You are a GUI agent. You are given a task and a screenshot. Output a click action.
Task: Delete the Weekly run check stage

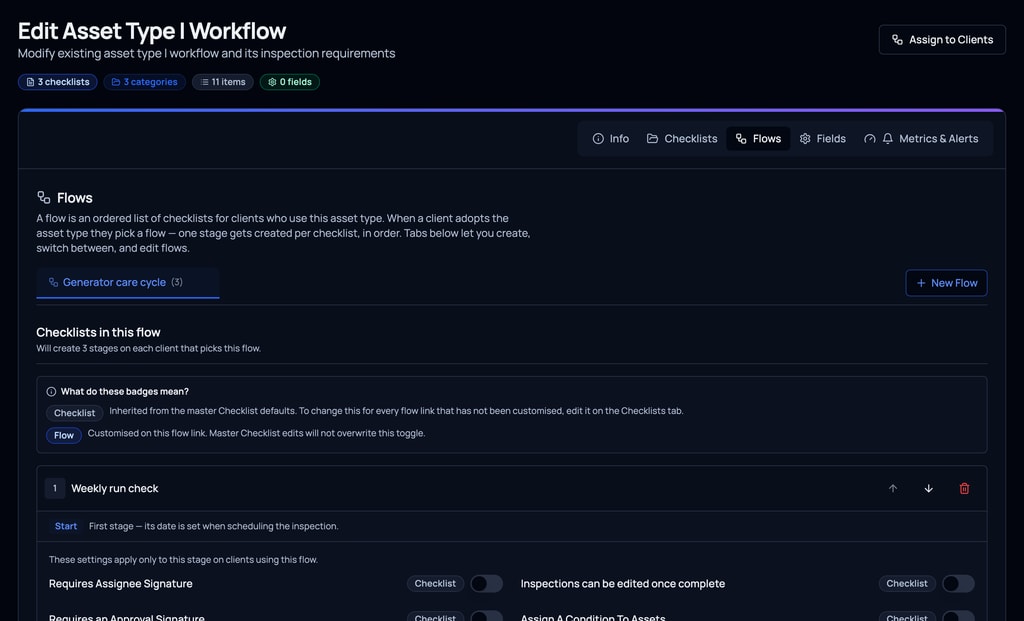tap(964, 488)
